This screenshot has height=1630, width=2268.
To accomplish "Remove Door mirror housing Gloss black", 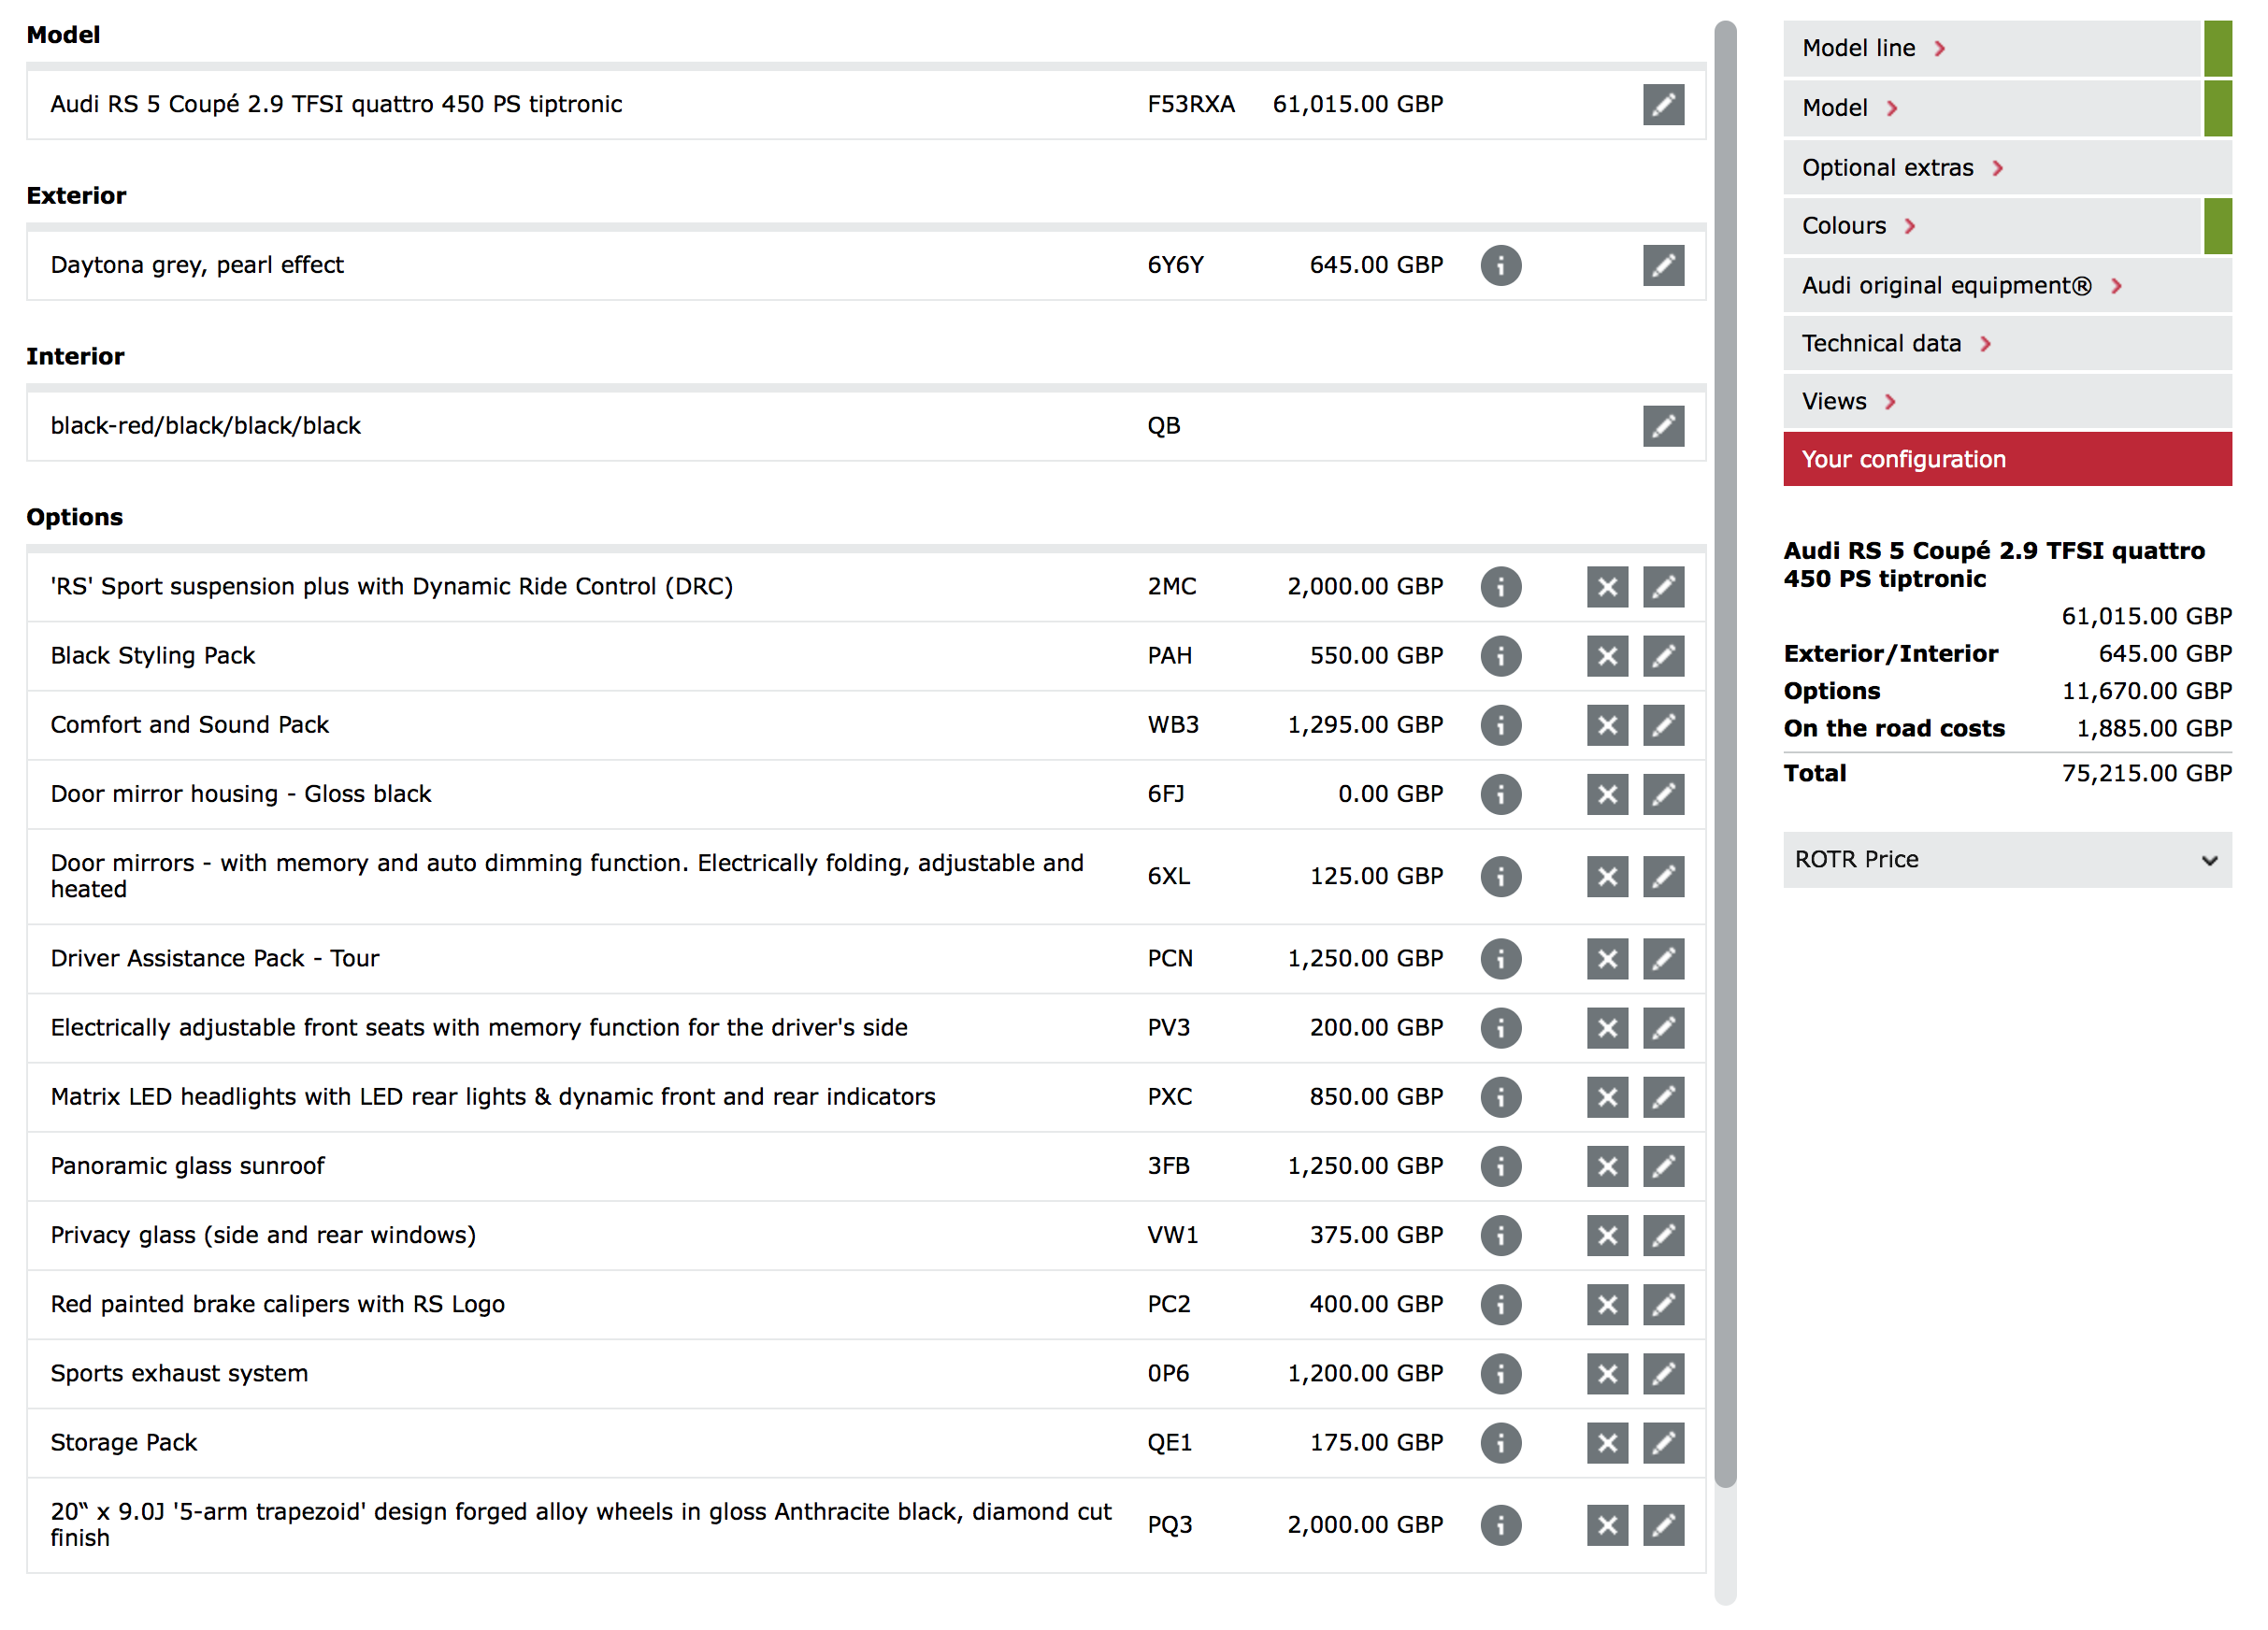I will pos(1607,794).
